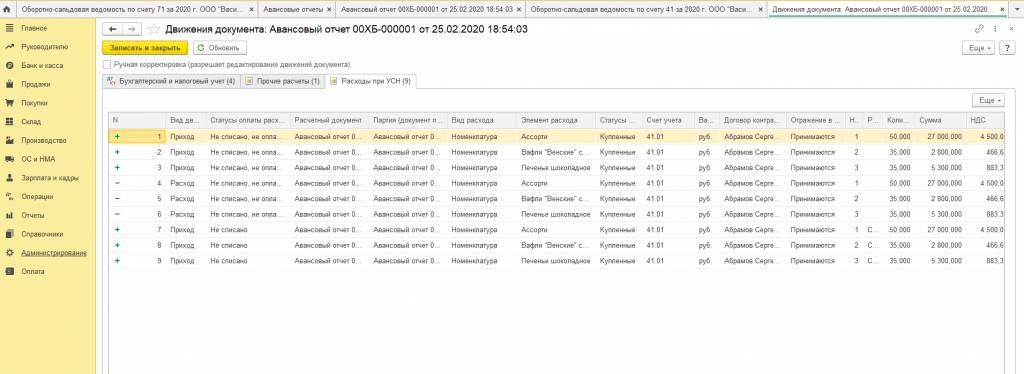Open the ОС и НМА section icon

[x=9, y=159]
